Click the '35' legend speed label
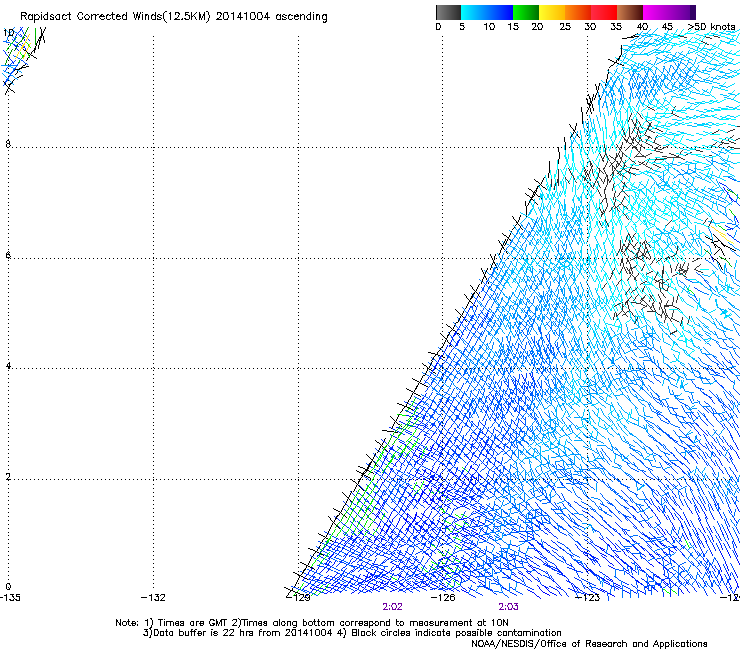 [616, 27]
